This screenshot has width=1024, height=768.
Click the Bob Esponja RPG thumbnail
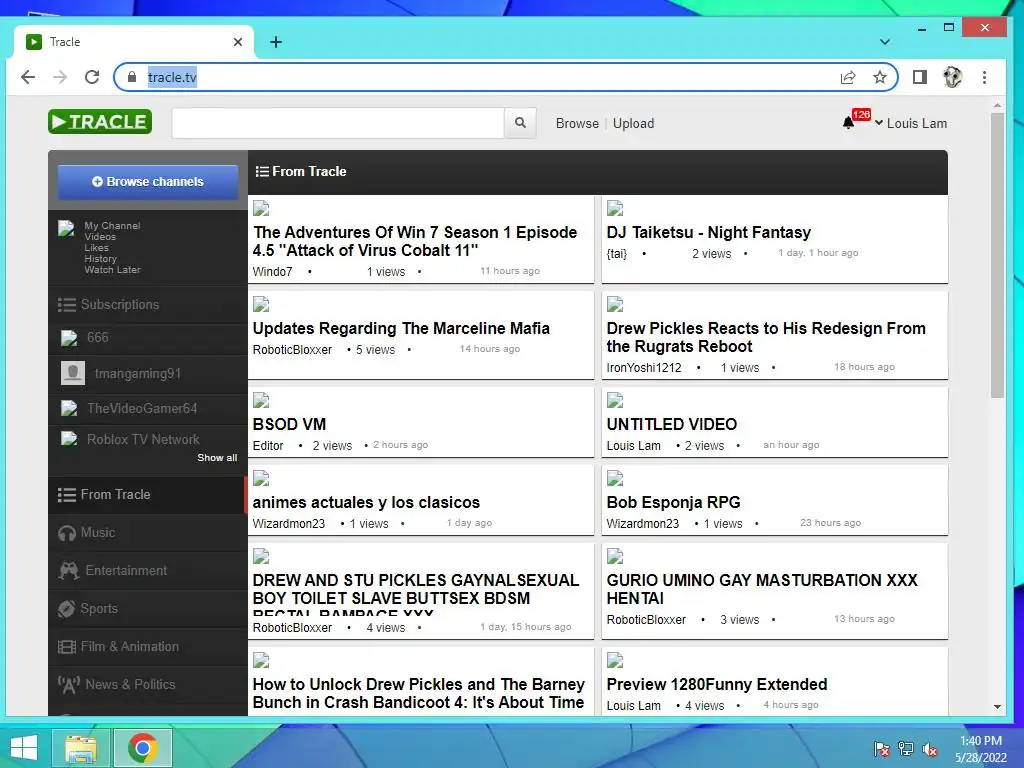[x=615, y=479]
